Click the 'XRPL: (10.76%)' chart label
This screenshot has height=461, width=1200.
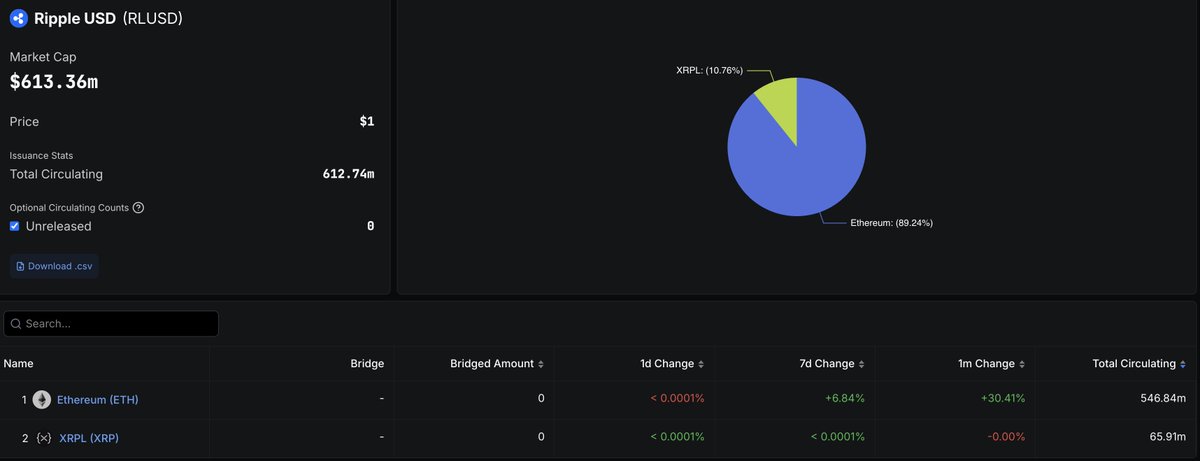[x=710, y=71]
